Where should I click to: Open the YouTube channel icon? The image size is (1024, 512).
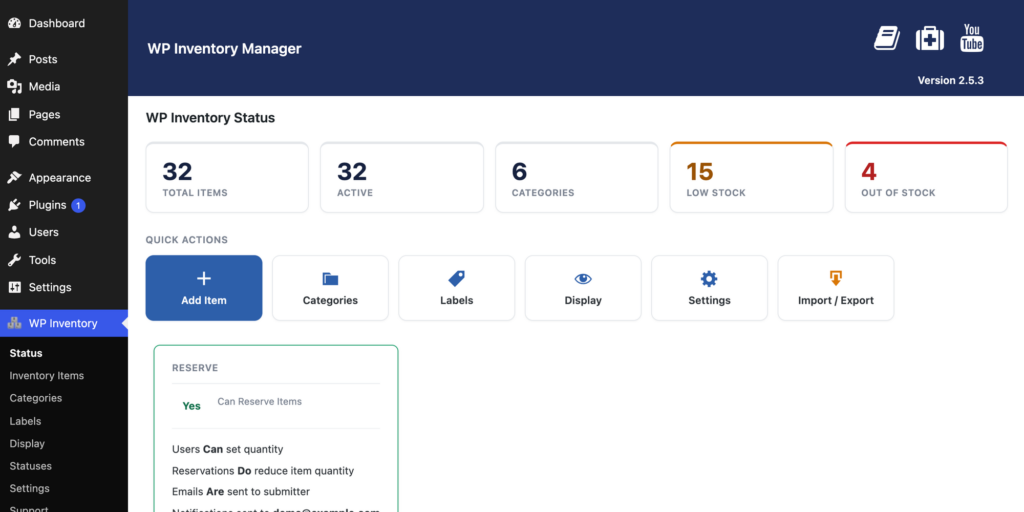(972, 38)
